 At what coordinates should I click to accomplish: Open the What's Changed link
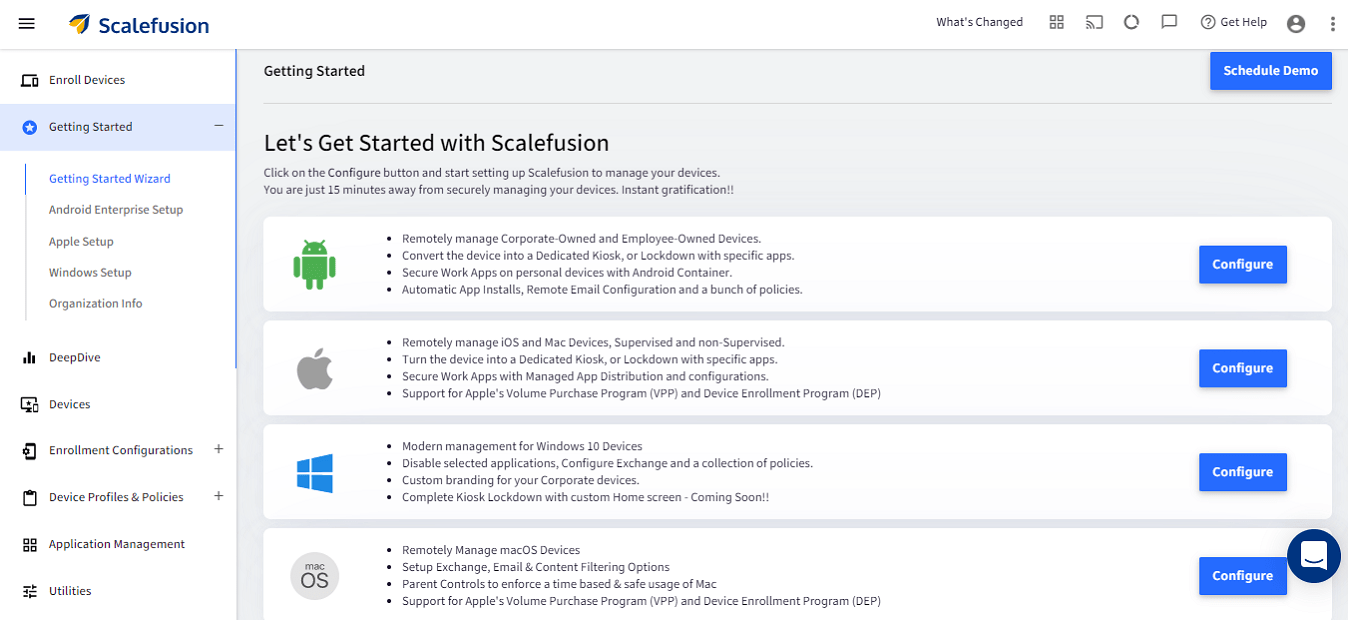click(979, 22)
